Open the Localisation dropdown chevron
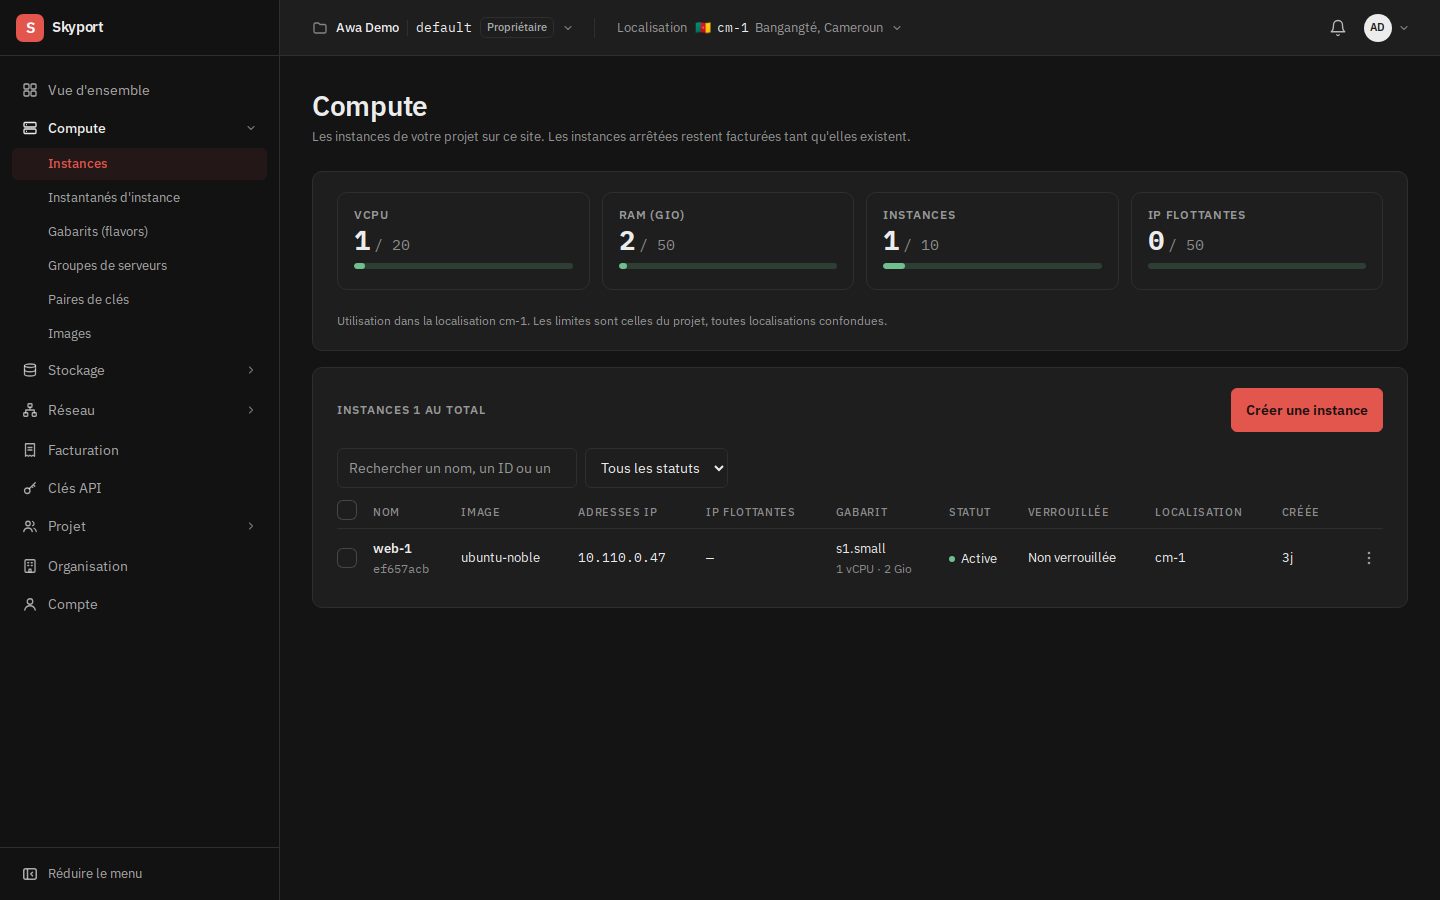 point(897,28)
